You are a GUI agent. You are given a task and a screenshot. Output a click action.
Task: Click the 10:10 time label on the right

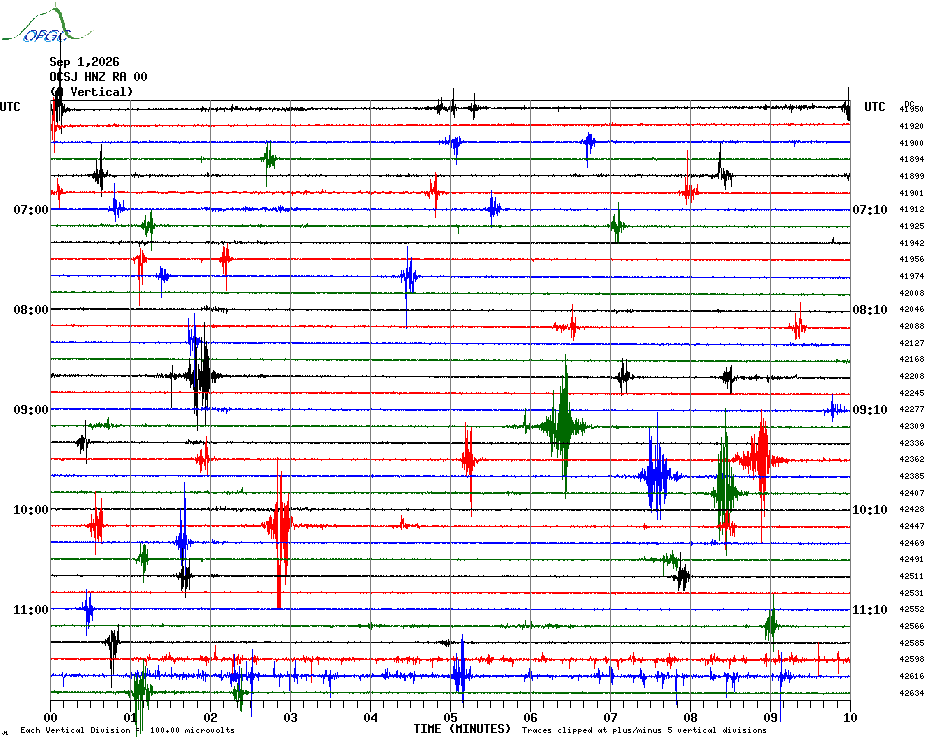(870, 510)
